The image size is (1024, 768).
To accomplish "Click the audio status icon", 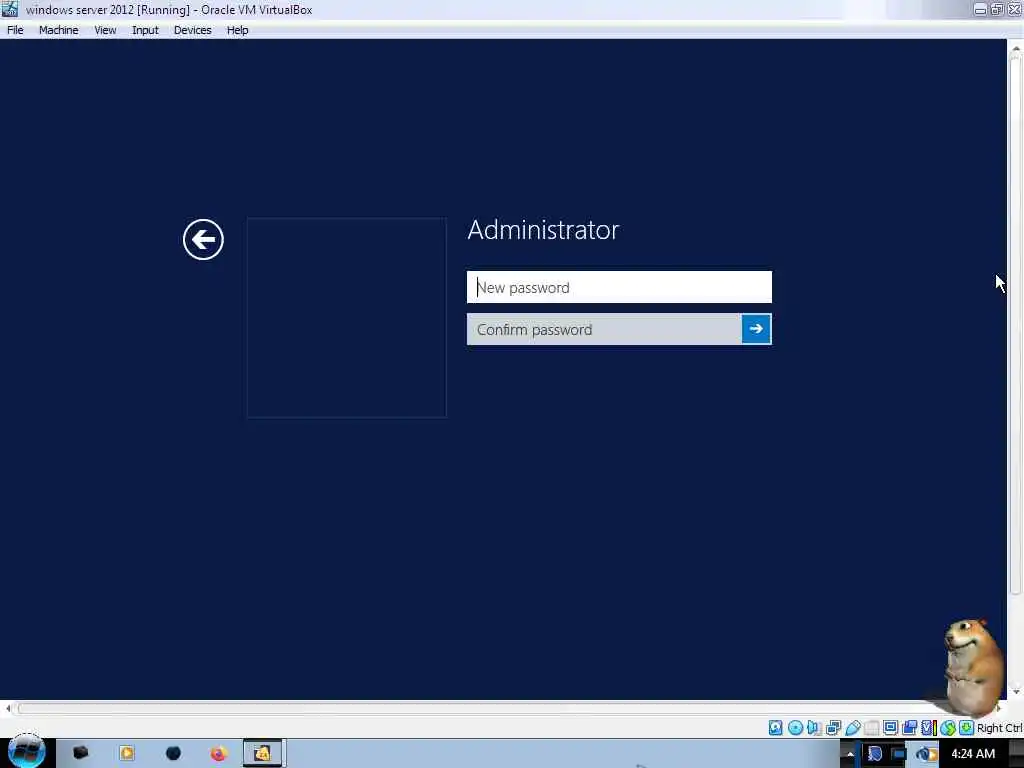I will (x=814, y=728).
